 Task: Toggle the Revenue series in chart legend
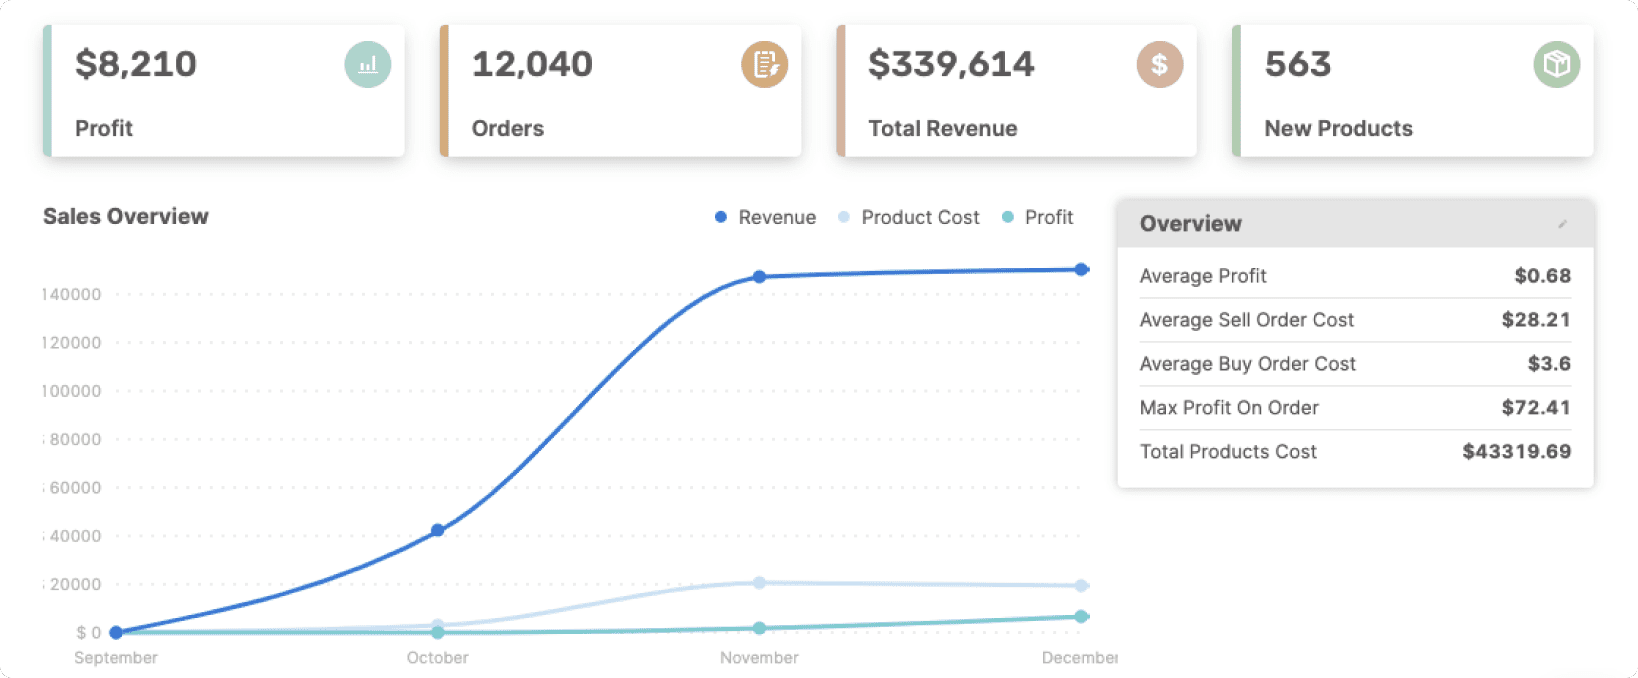(766, 218)
